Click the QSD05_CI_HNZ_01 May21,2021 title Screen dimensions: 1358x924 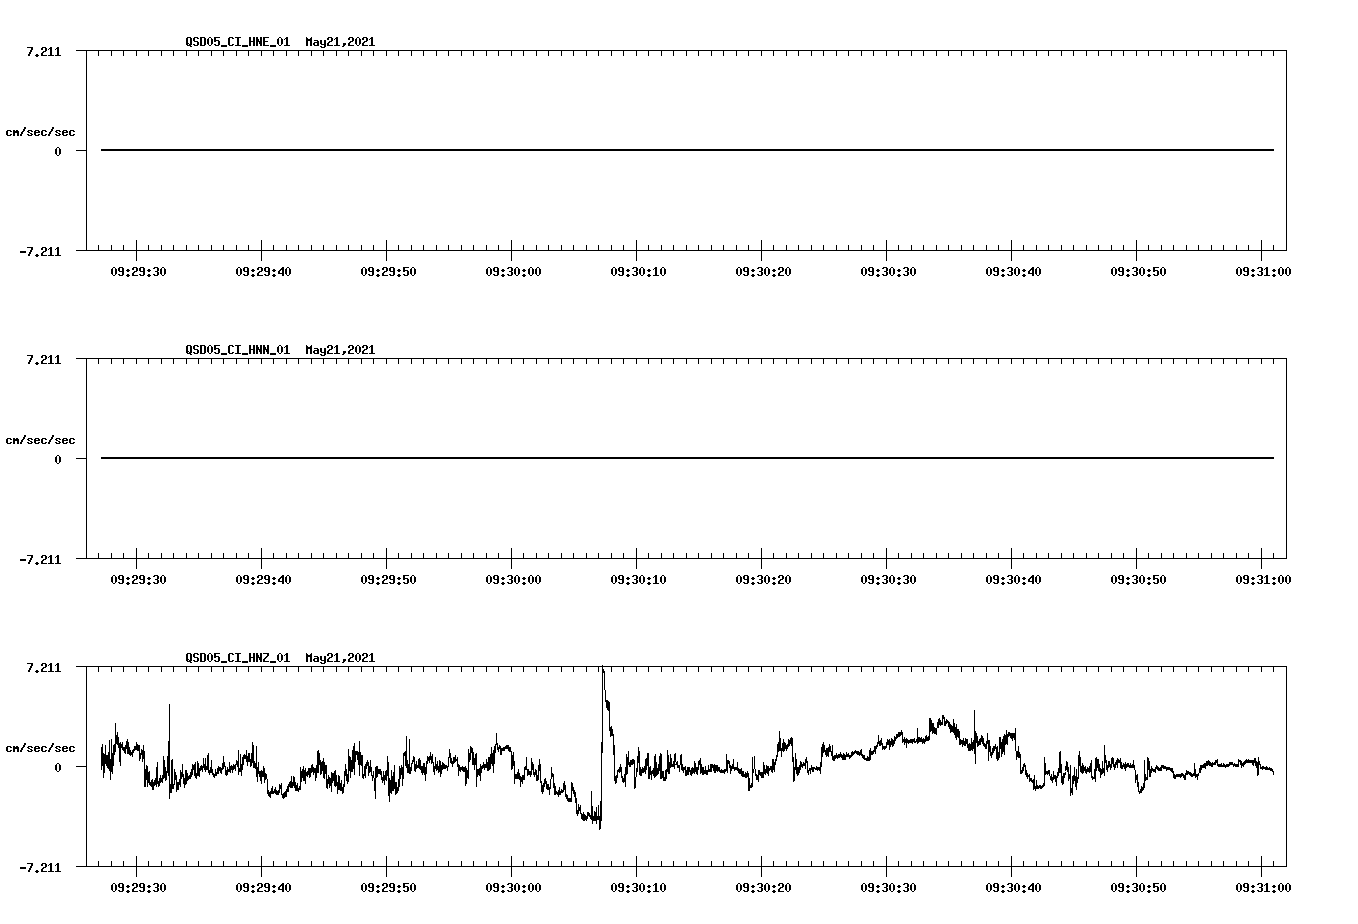[280, 658]
